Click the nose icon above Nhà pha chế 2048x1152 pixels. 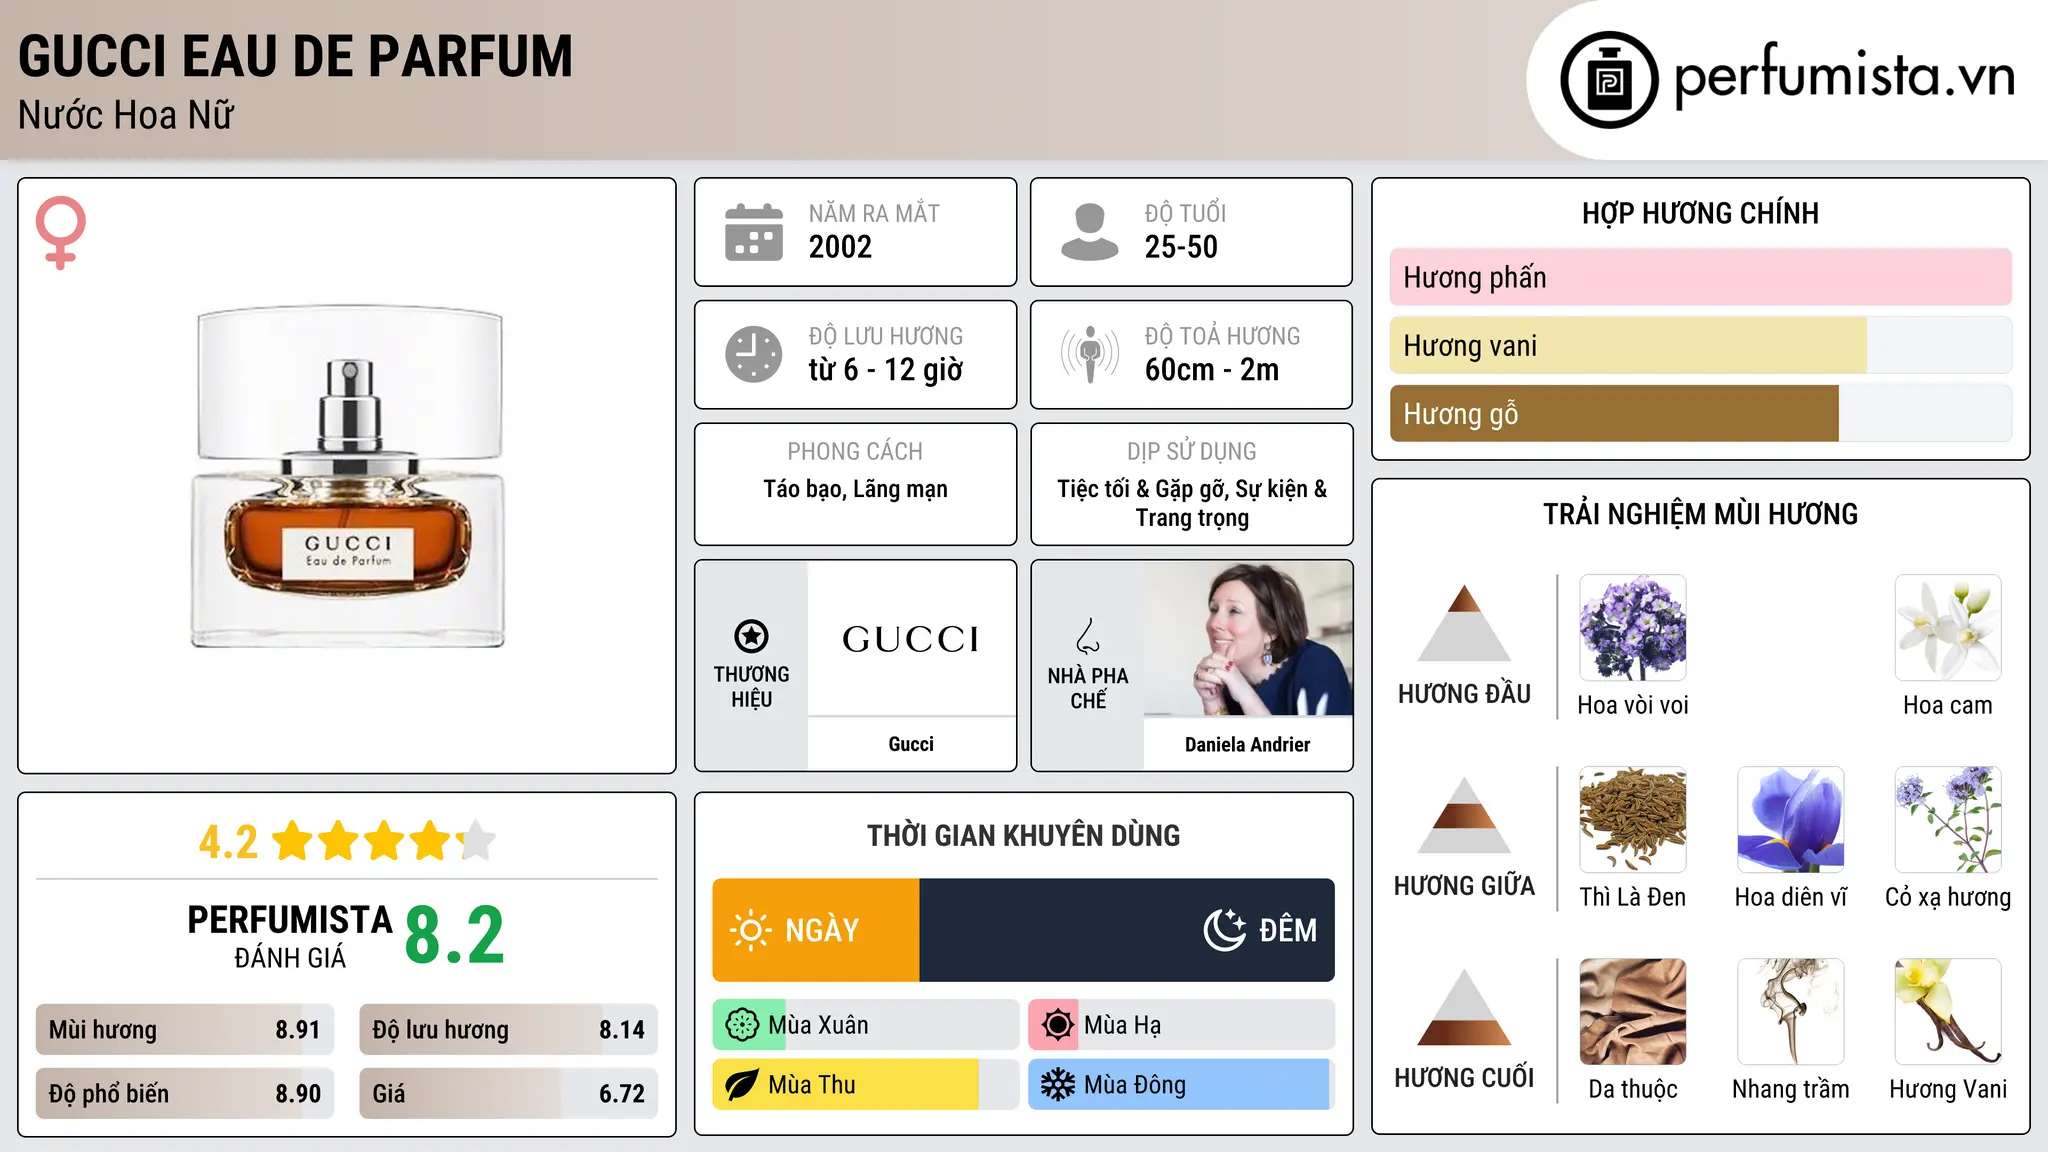coord(1088,636)
